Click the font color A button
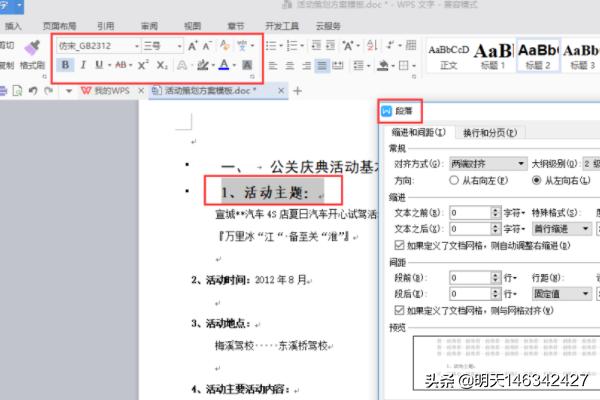Screen dimensions: 600x400 click(222, 65)
